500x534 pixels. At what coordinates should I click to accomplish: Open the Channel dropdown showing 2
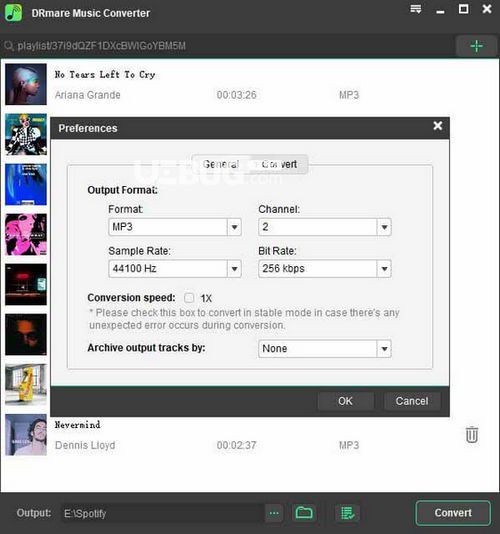[325, 227]
